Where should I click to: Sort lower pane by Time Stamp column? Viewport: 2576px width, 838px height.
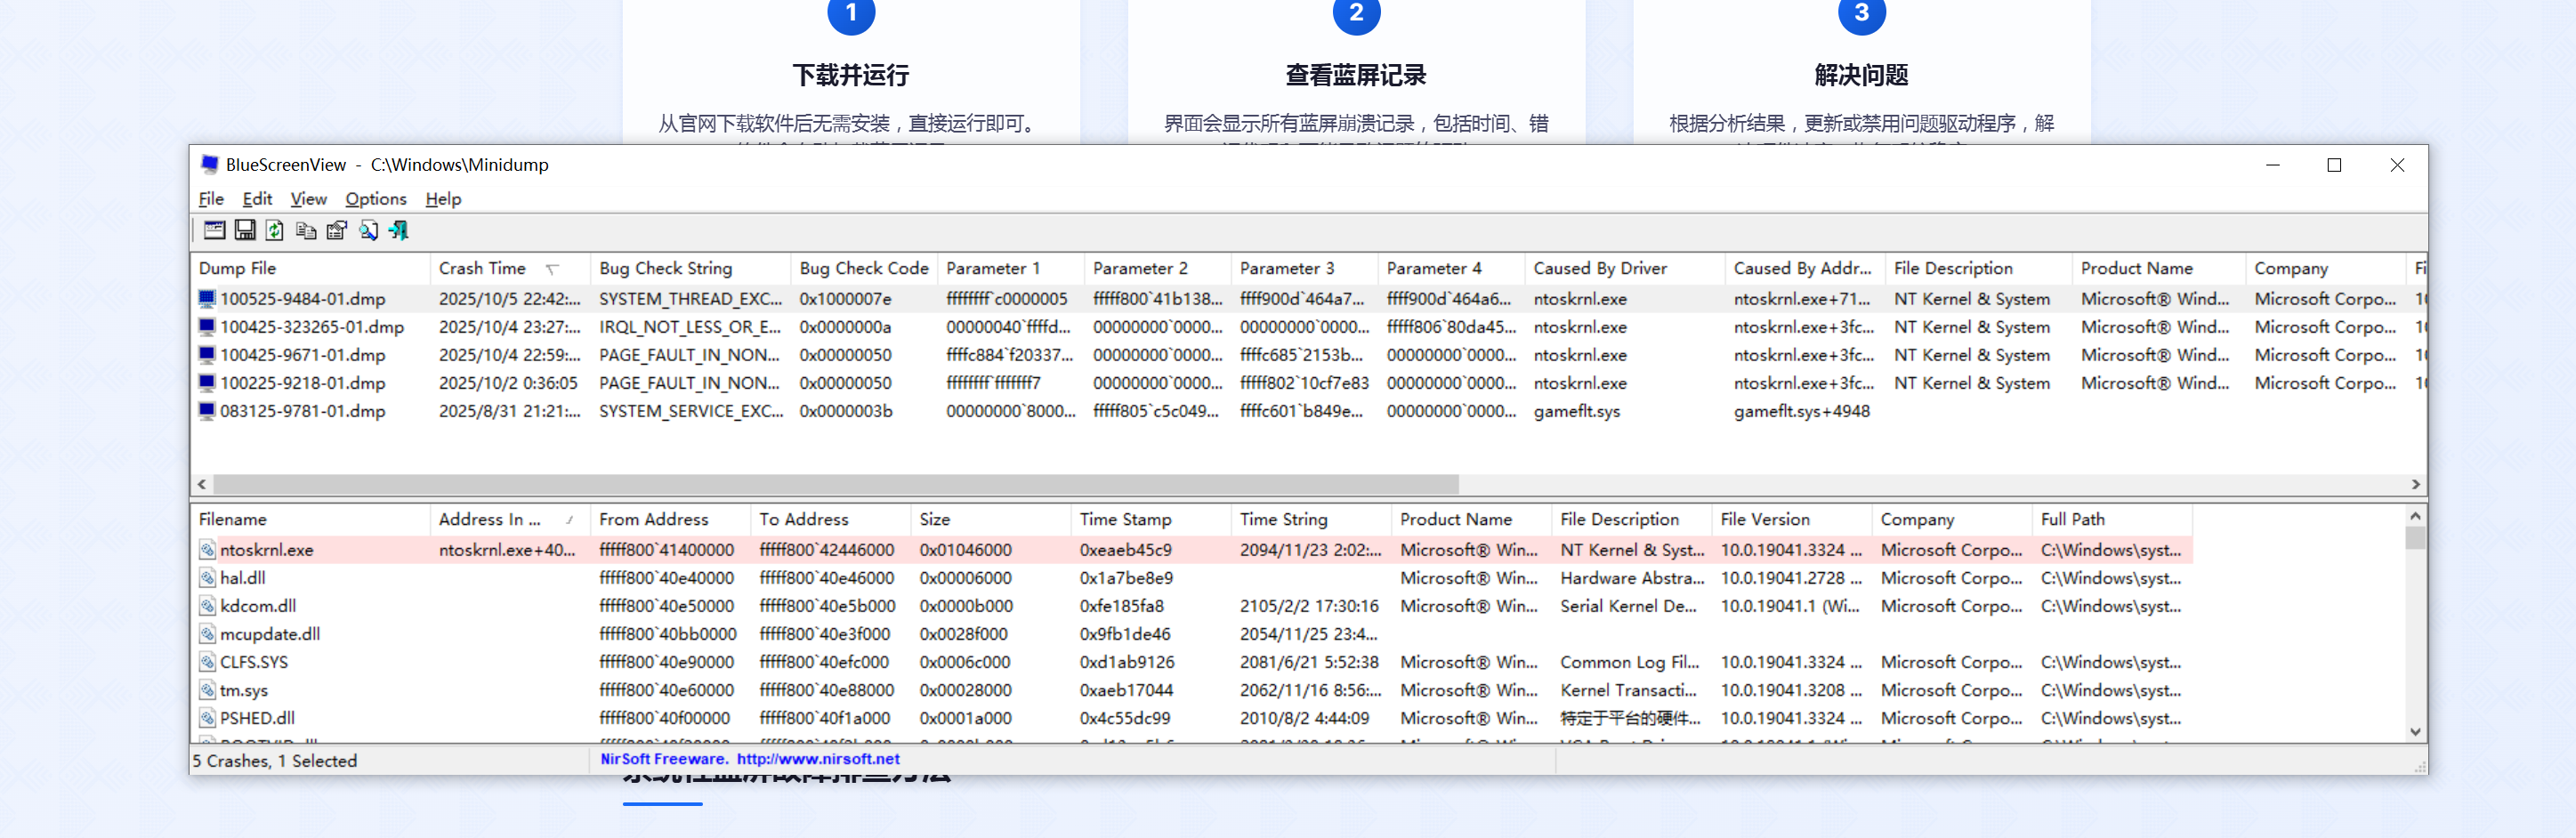1151,519
